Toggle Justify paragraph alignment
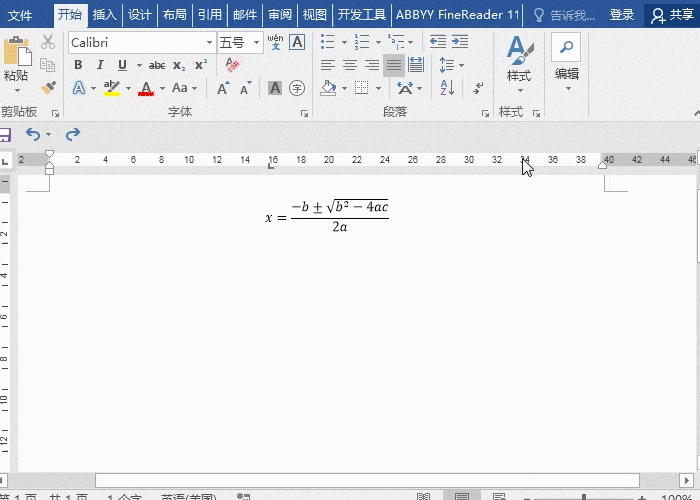This screenshot has width=700, height=500. [394, 65]
